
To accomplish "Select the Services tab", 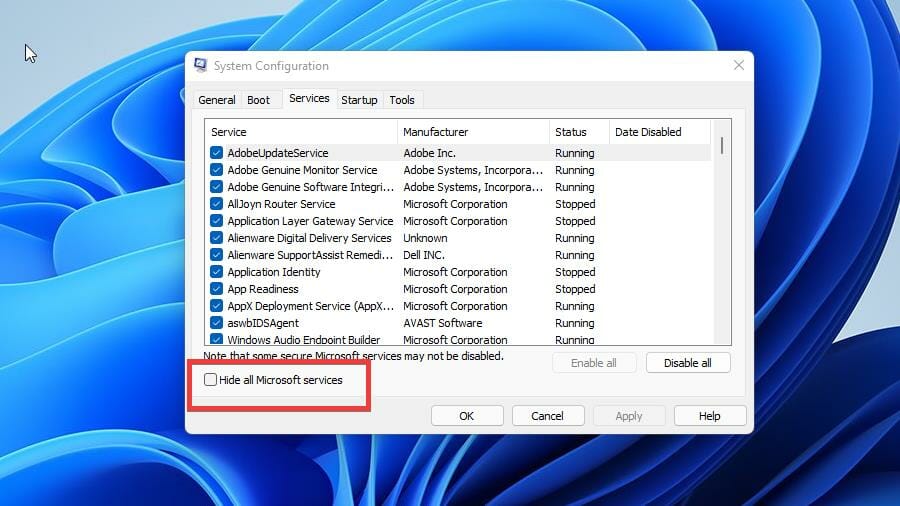I will [x=309, y=98].
